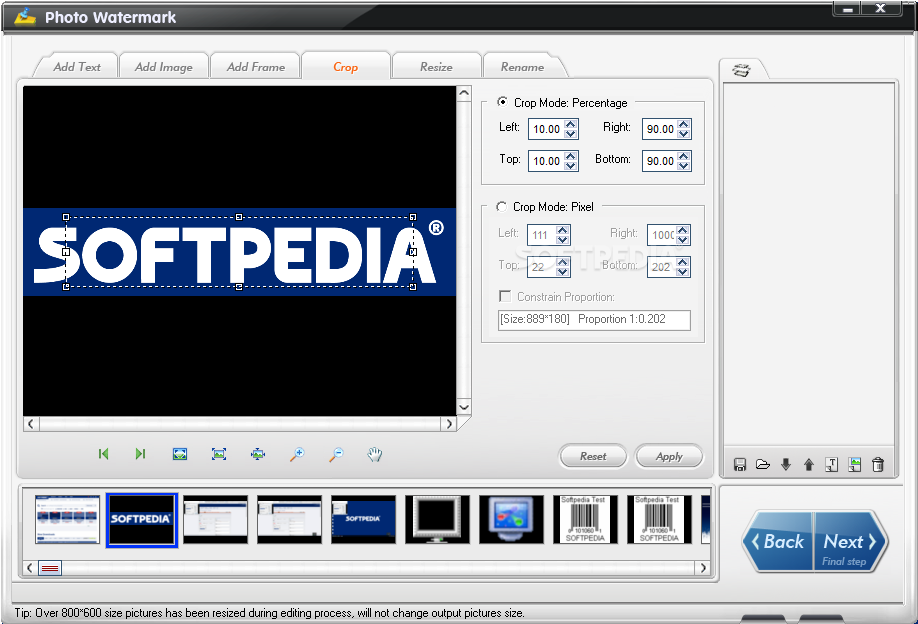Select the hand pan tool
The height and width of the screenshot is (624, 918).
[375, 454]
